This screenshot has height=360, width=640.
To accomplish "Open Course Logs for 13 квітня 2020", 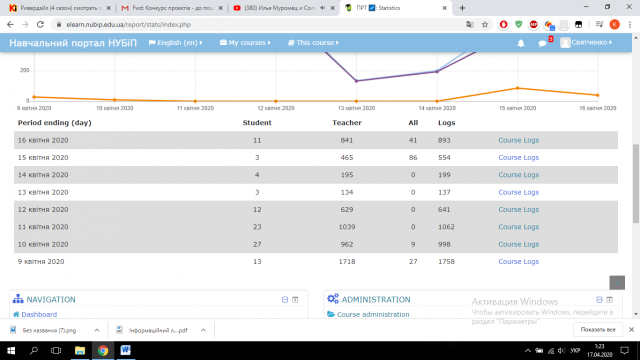I will pyautogui.click(x=518, y=192).
